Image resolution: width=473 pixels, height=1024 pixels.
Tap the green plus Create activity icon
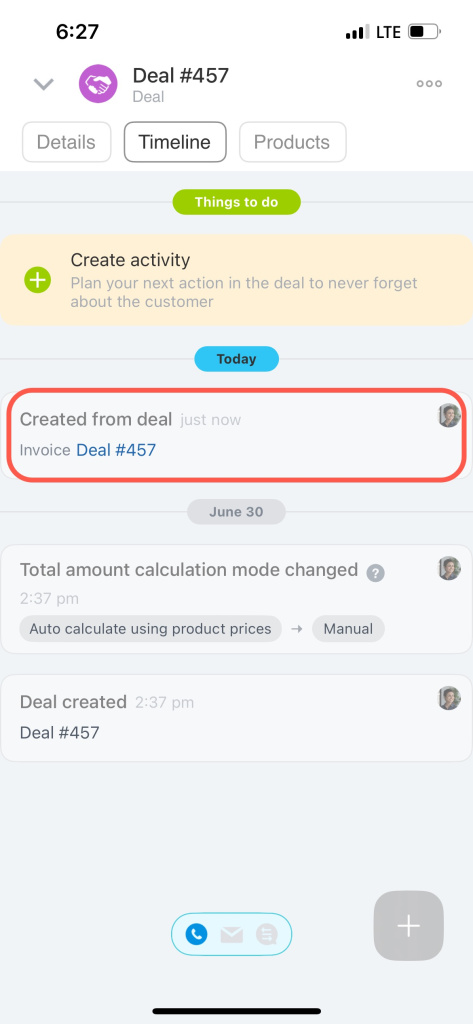[x=38, y=280]
